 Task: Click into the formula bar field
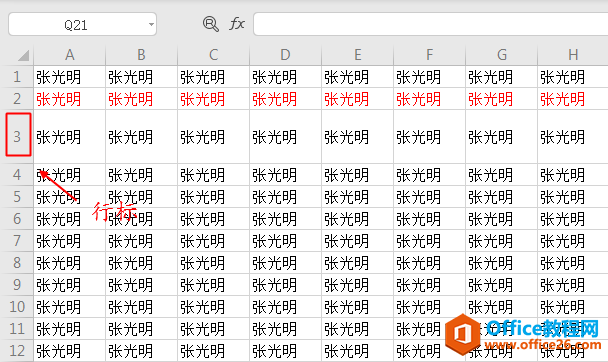(x=430, y=24)
